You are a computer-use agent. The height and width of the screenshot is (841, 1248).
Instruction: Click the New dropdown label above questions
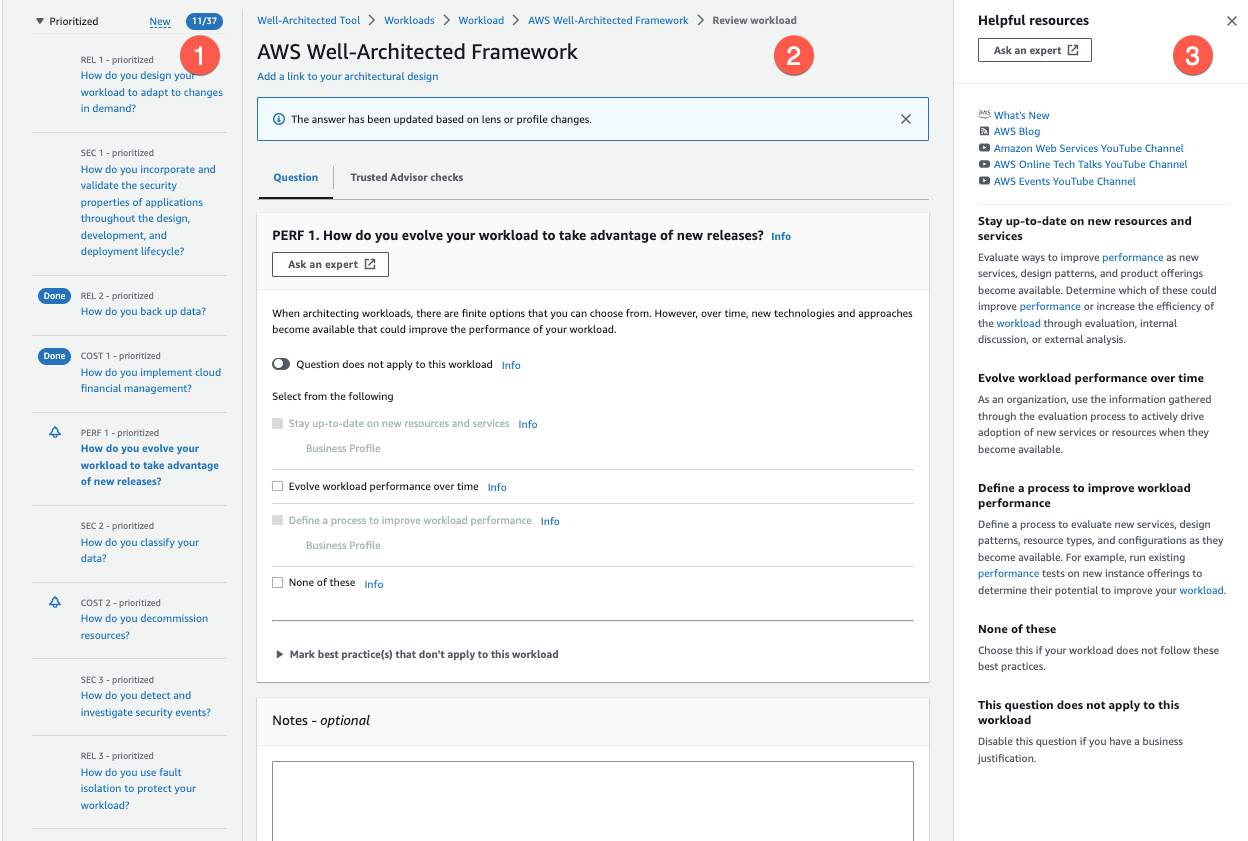pos(160,21)
